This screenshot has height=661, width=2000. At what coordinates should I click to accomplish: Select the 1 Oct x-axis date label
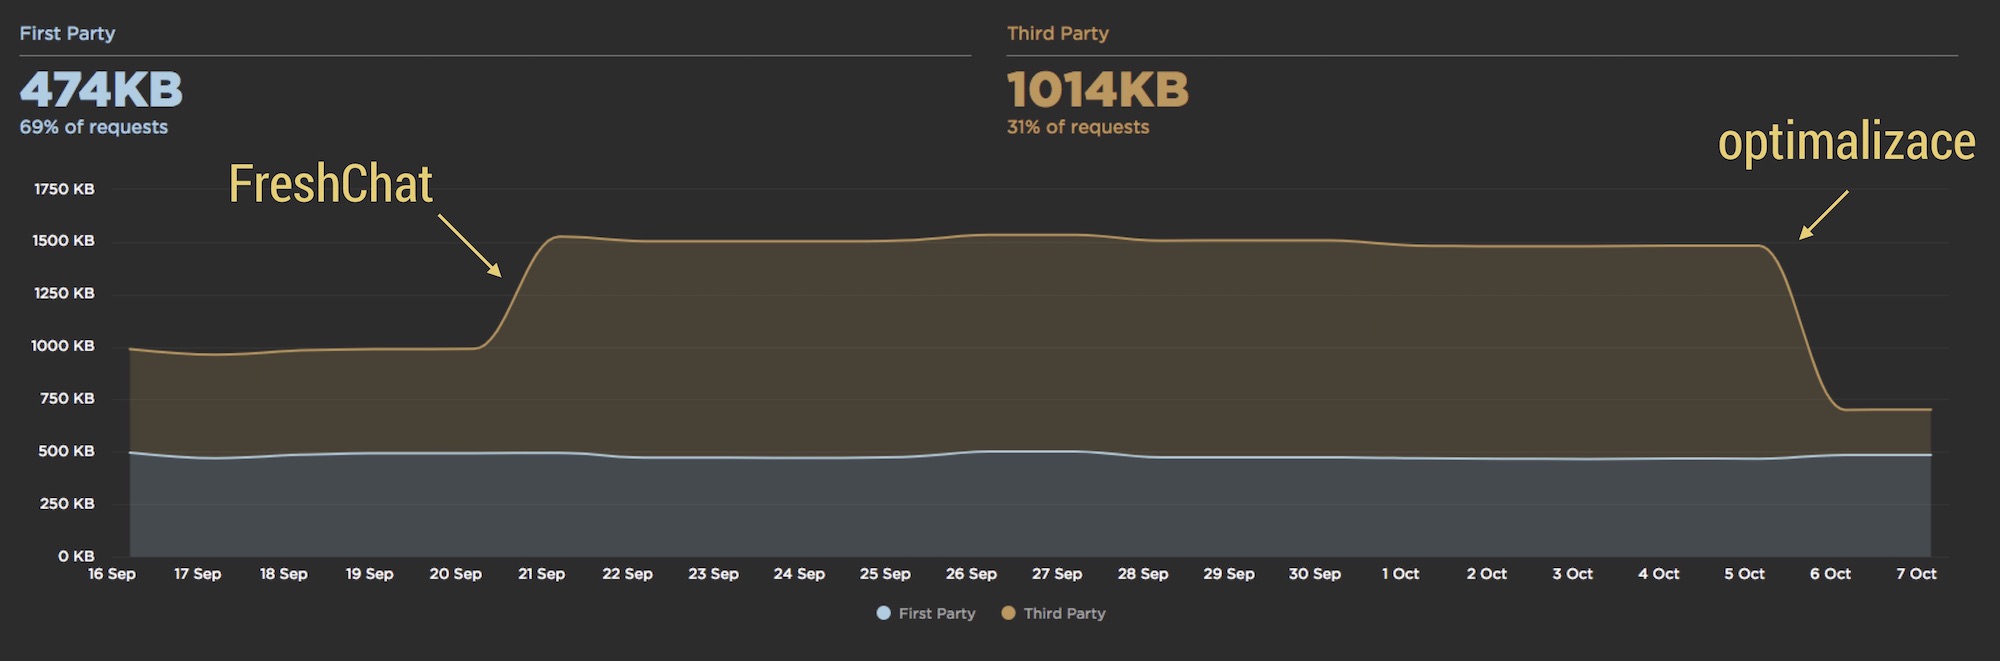pyautogui.click(x=1400, y=574)
